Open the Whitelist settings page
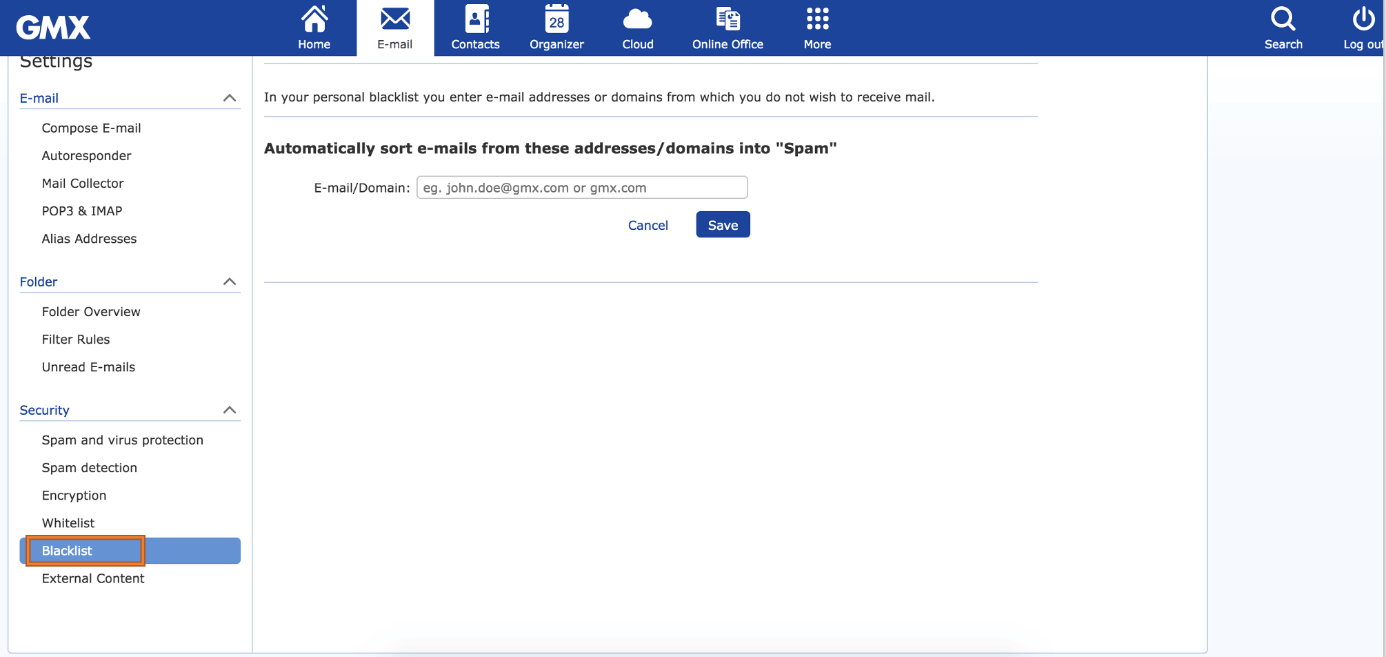 click(x=68, y=523)
